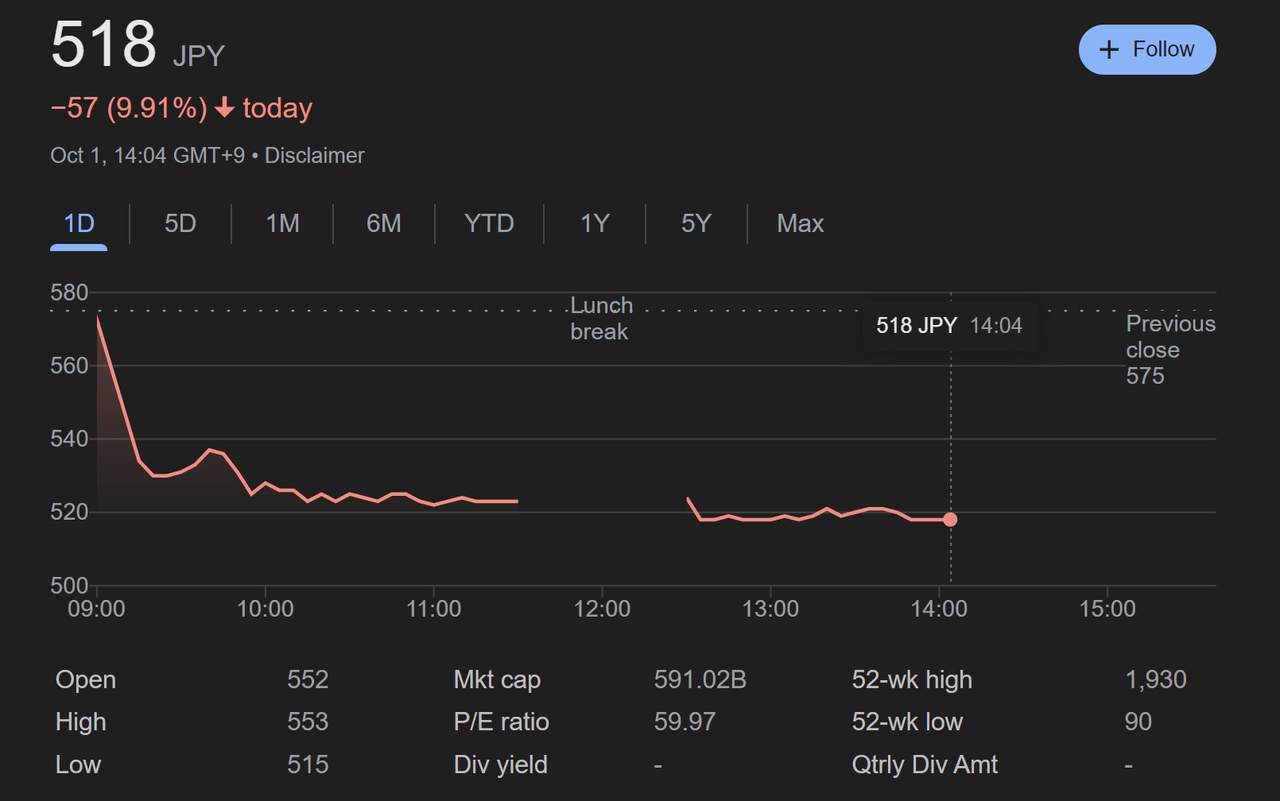Switch to the 5D chart tab
Viewport: 1280px width, 801px height.
tap(180, 224)
